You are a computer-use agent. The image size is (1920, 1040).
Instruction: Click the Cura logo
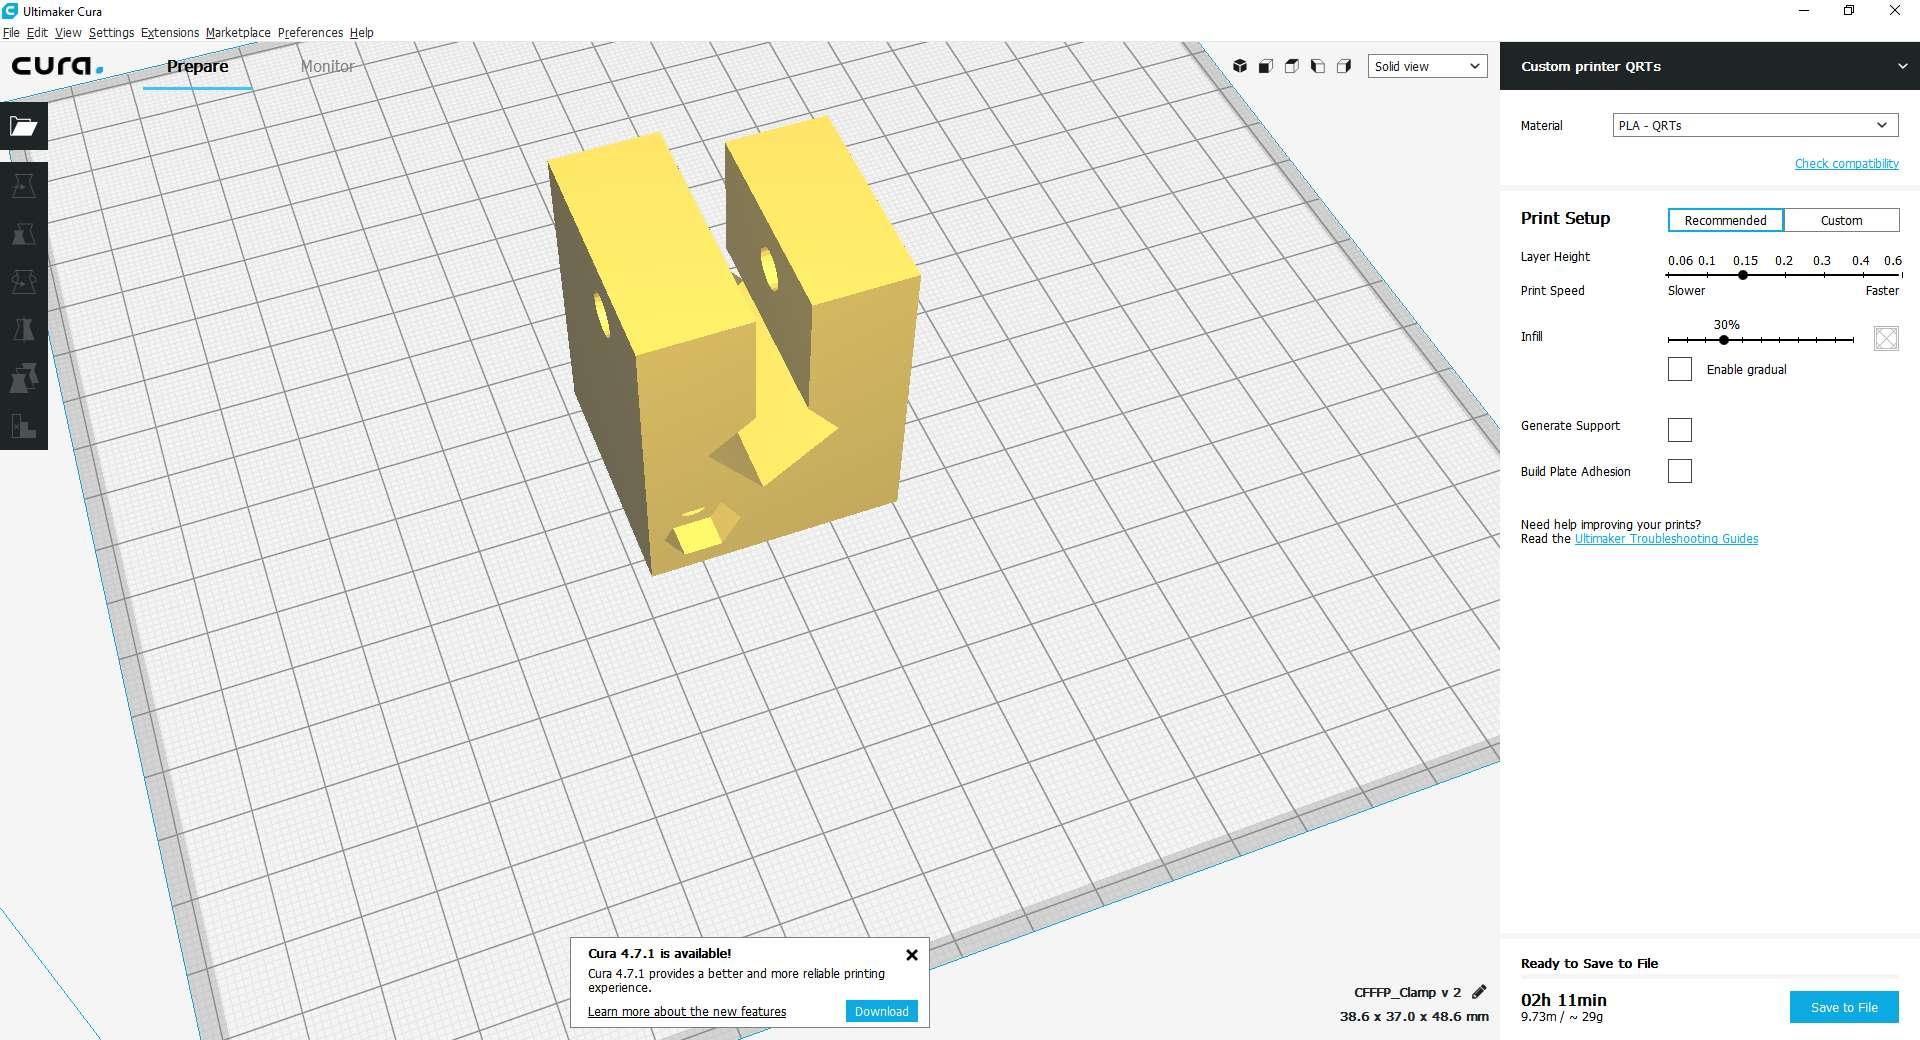pyautogui.click(x=57, y=66)
